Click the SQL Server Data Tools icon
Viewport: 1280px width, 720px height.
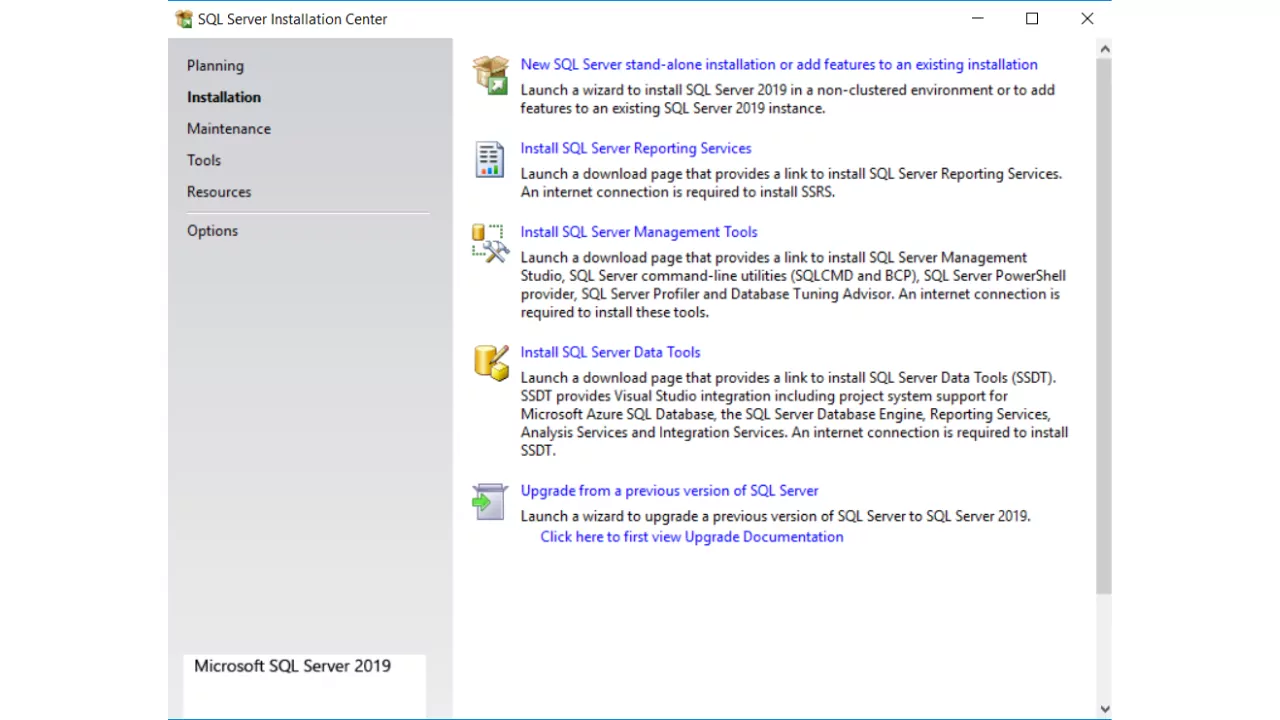491,362
